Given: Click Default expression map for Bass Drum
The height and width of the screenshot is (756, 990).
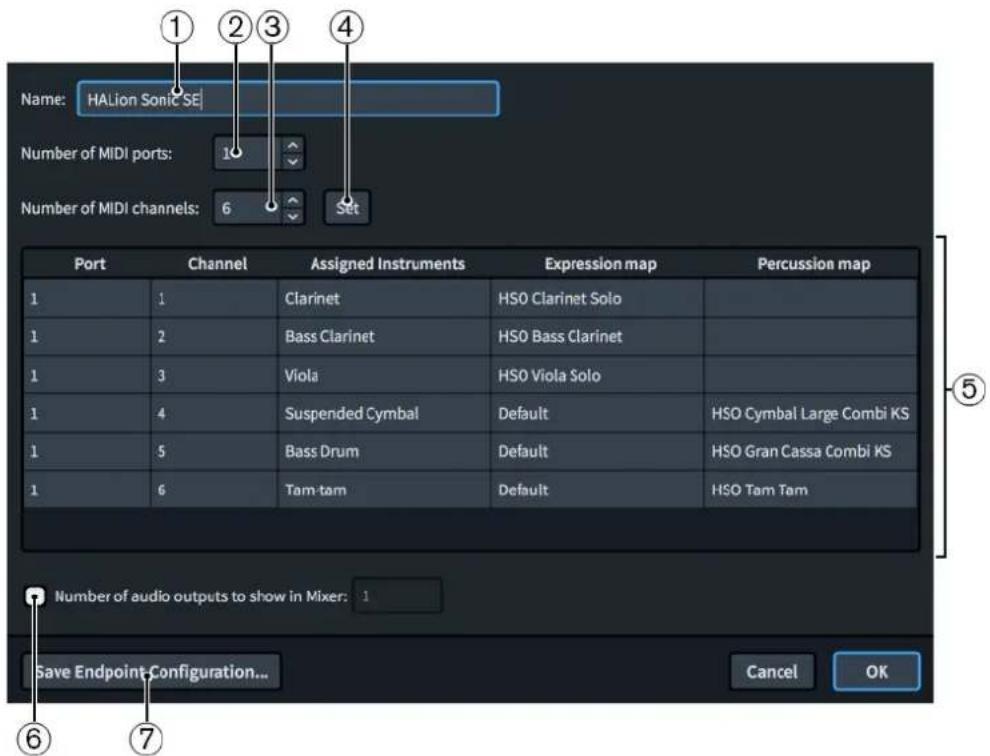Looking at the screenshot, I should point(597,451).
